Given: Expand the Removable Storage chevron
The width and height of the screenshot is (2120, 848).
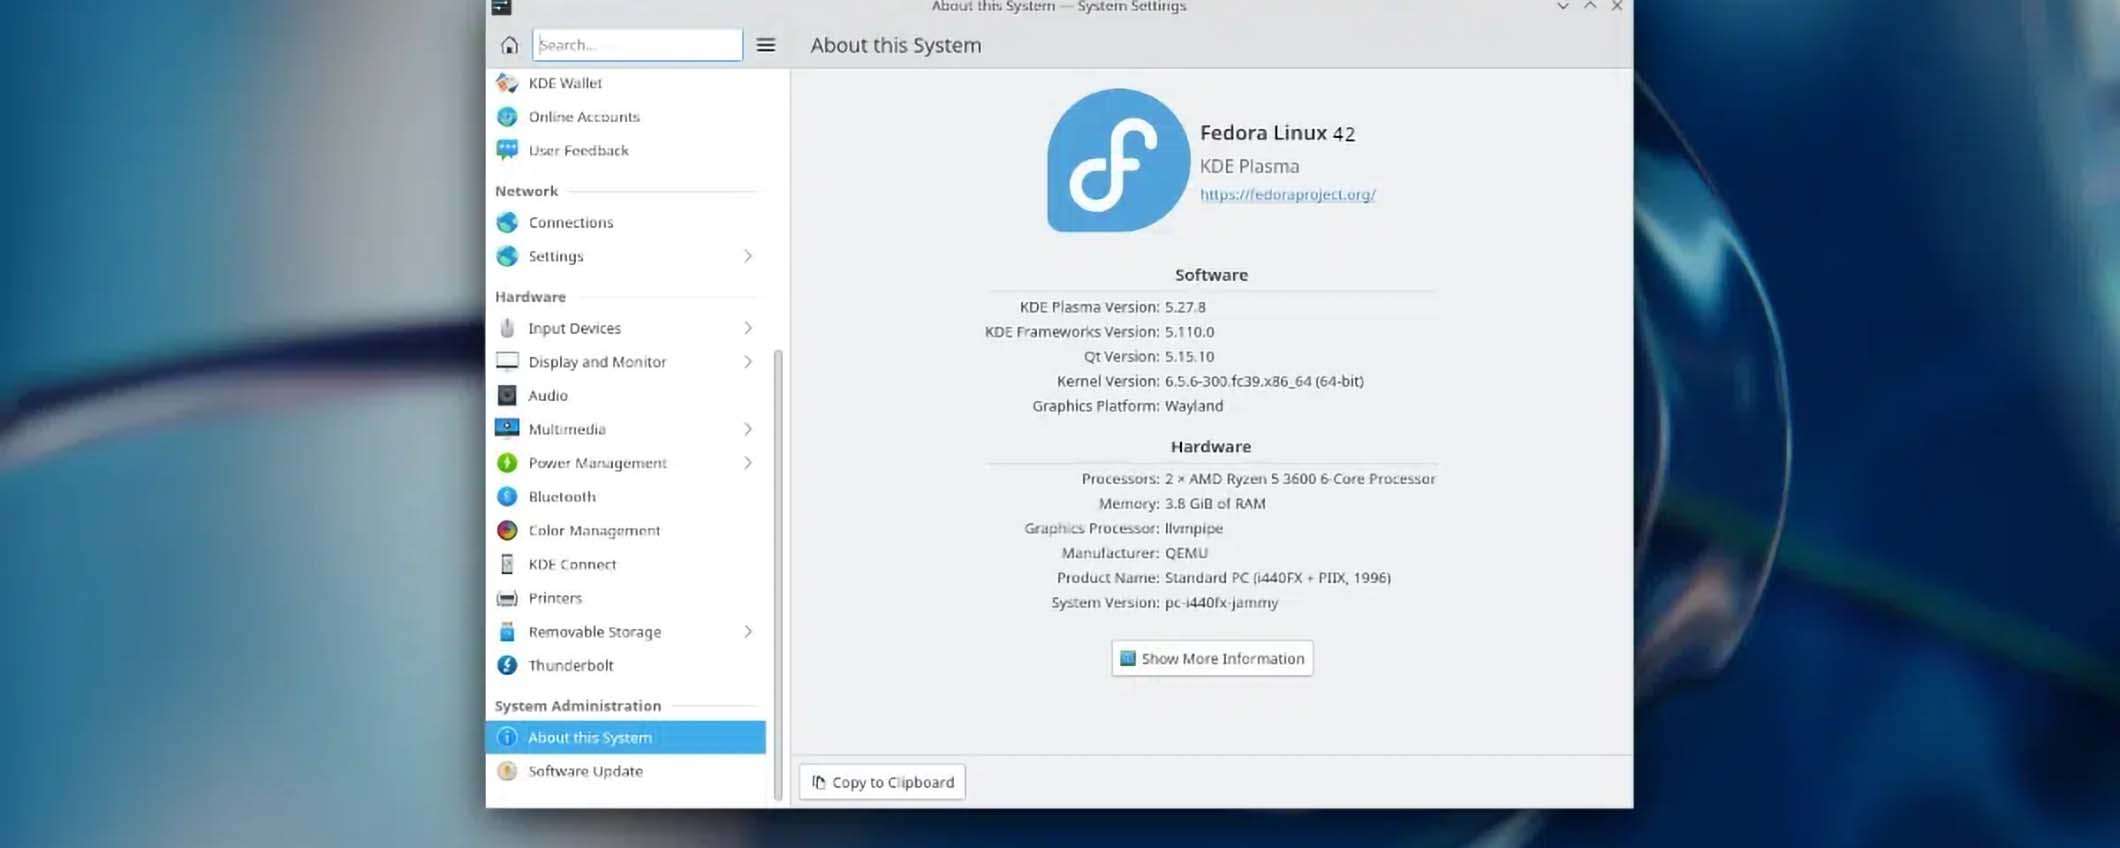Looking at the screenshot, I should pyautogui.click(x=748, y=632).
